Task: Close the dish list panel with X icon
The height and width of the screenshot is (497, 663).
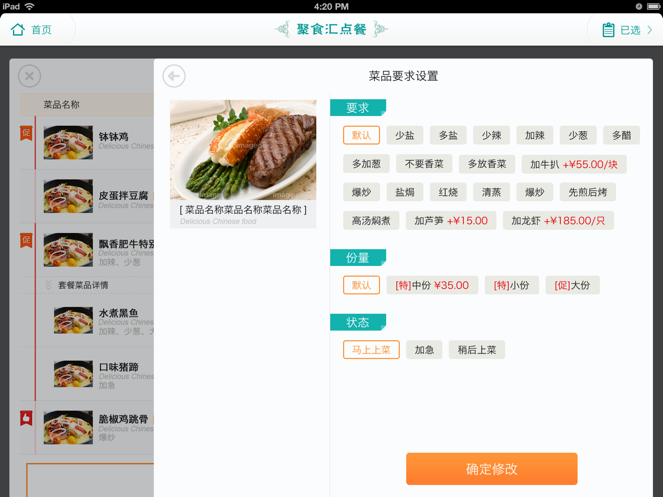Action: [29, 76]
